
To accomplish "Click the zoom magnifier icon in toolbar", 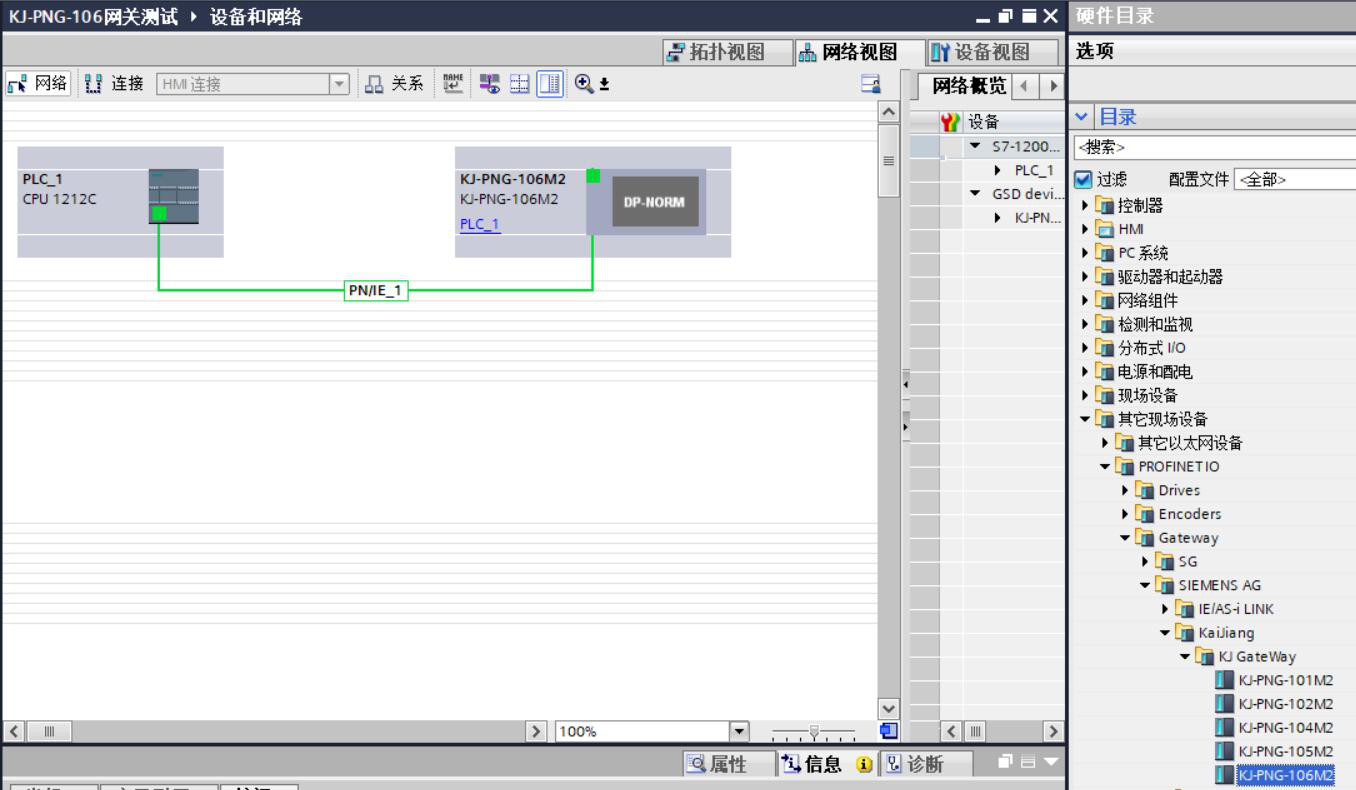I will [x=586, y=84].
